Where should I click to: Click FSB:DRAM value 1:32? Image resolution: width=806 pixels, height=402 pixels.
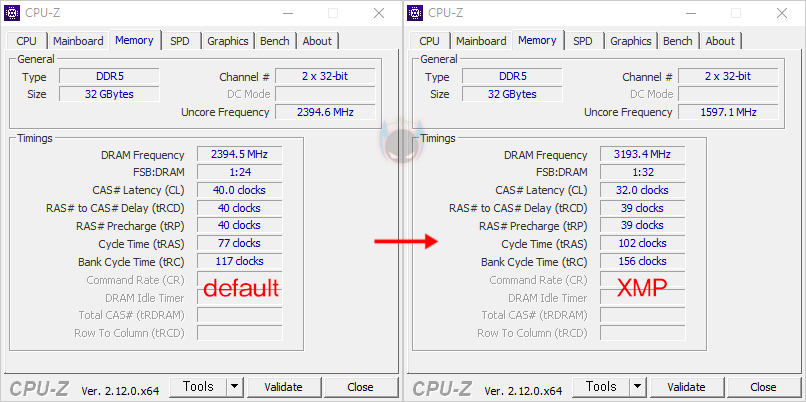pyautogui.click(x=643, y=172)
